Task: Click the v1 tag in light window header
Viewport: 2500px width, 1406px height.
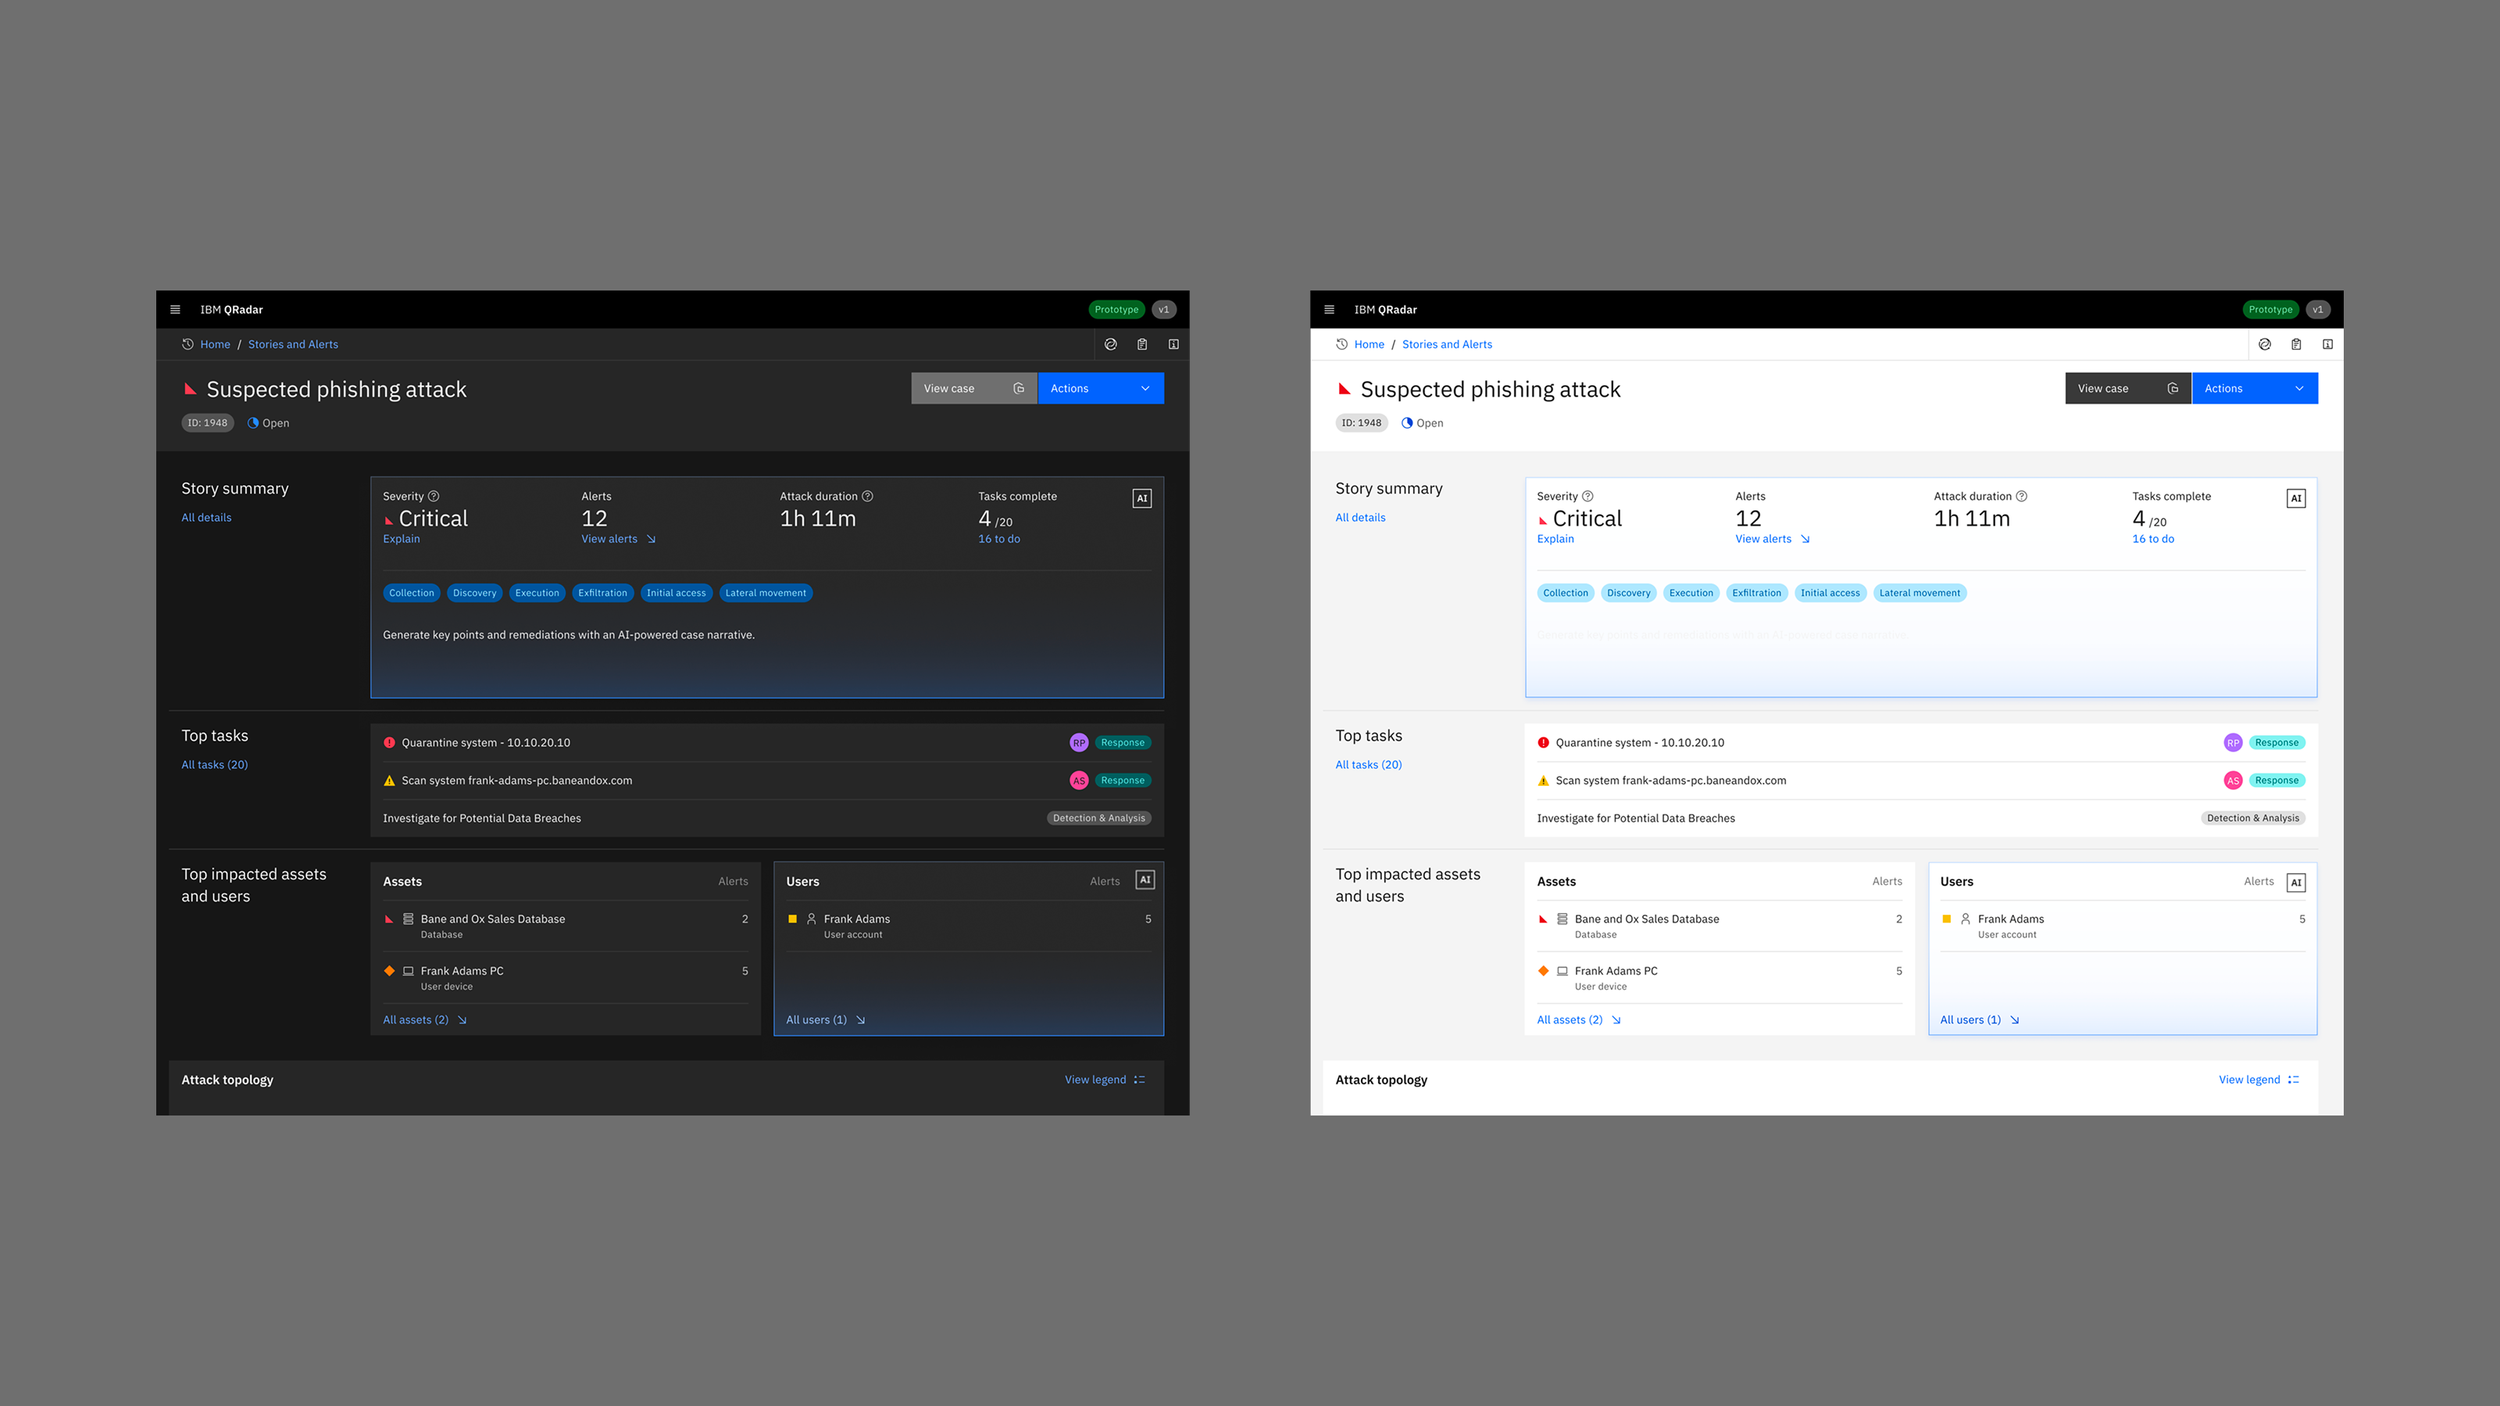Action: pyautogui.click(x=2318, y=310)
